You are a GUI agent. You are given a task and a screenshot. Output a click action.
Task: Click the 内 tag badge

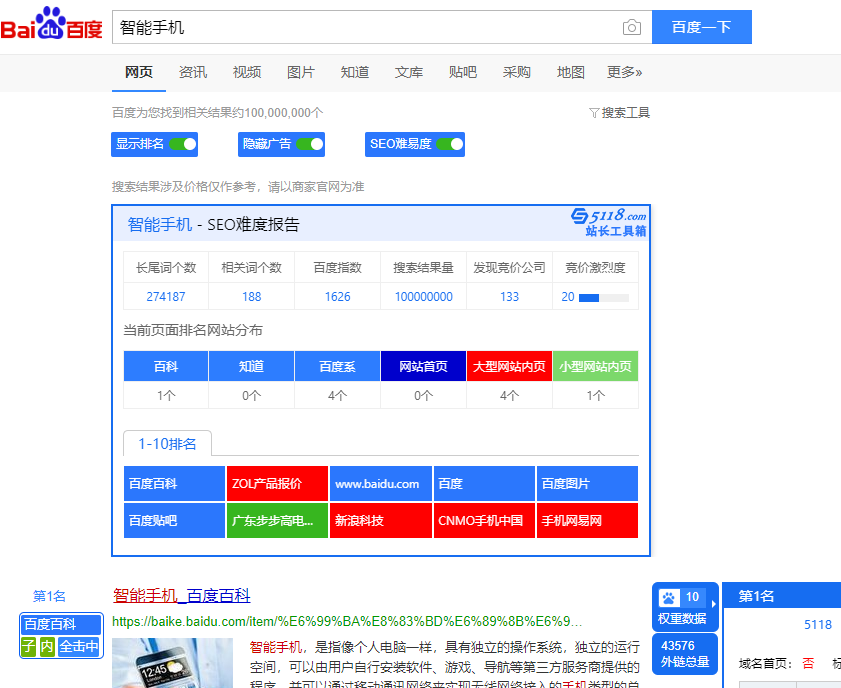[47, 646]
